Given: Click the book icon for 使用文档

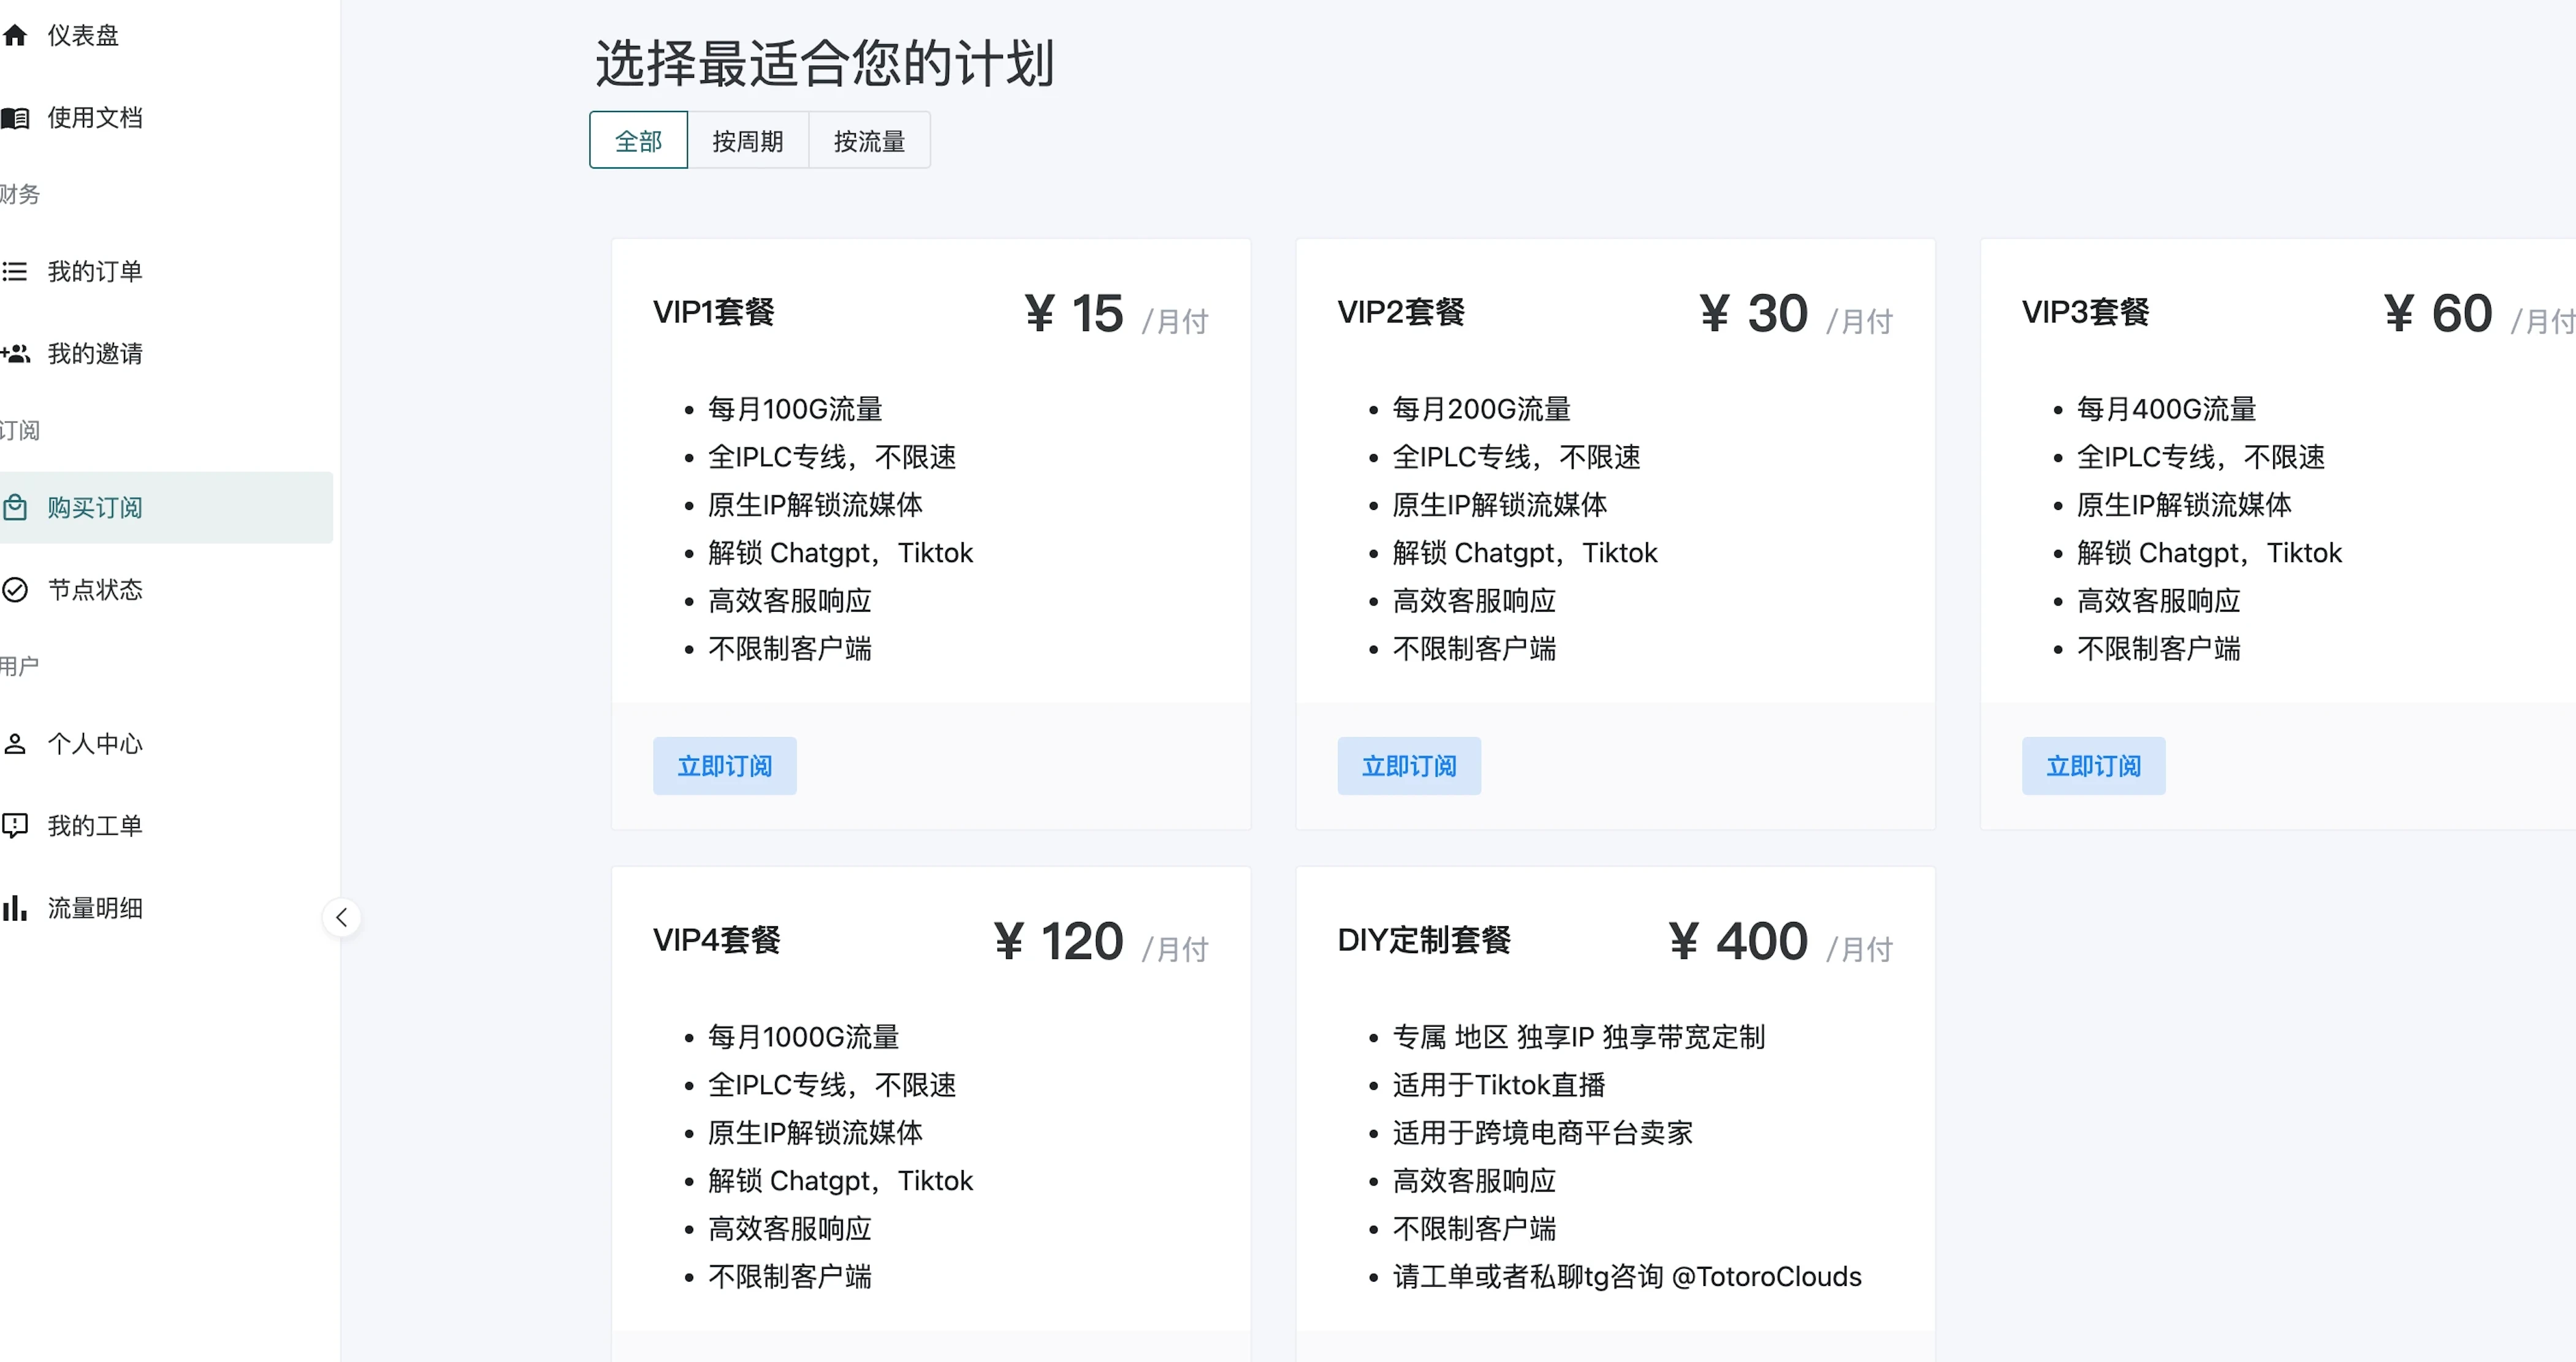Looking at the screenshot, I should click(x=15, y=118).
